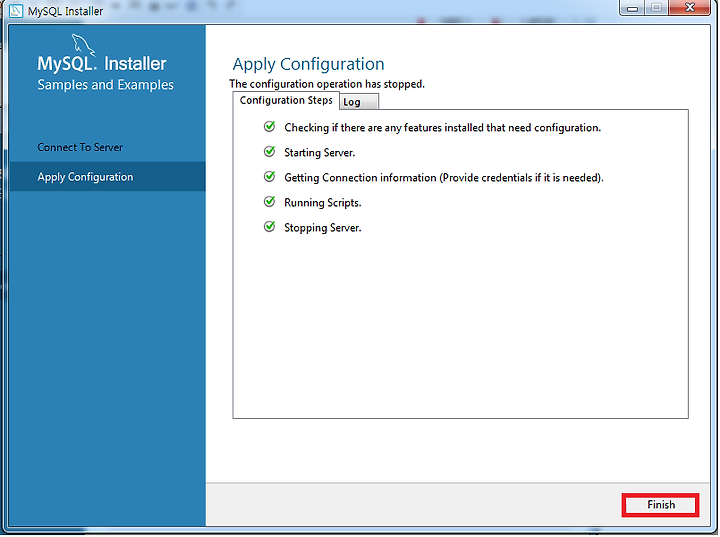Select the Configuration Steps tab
The height and width of the screenshot is (537, 720).
pyautogui.click(x=286, y=101)
